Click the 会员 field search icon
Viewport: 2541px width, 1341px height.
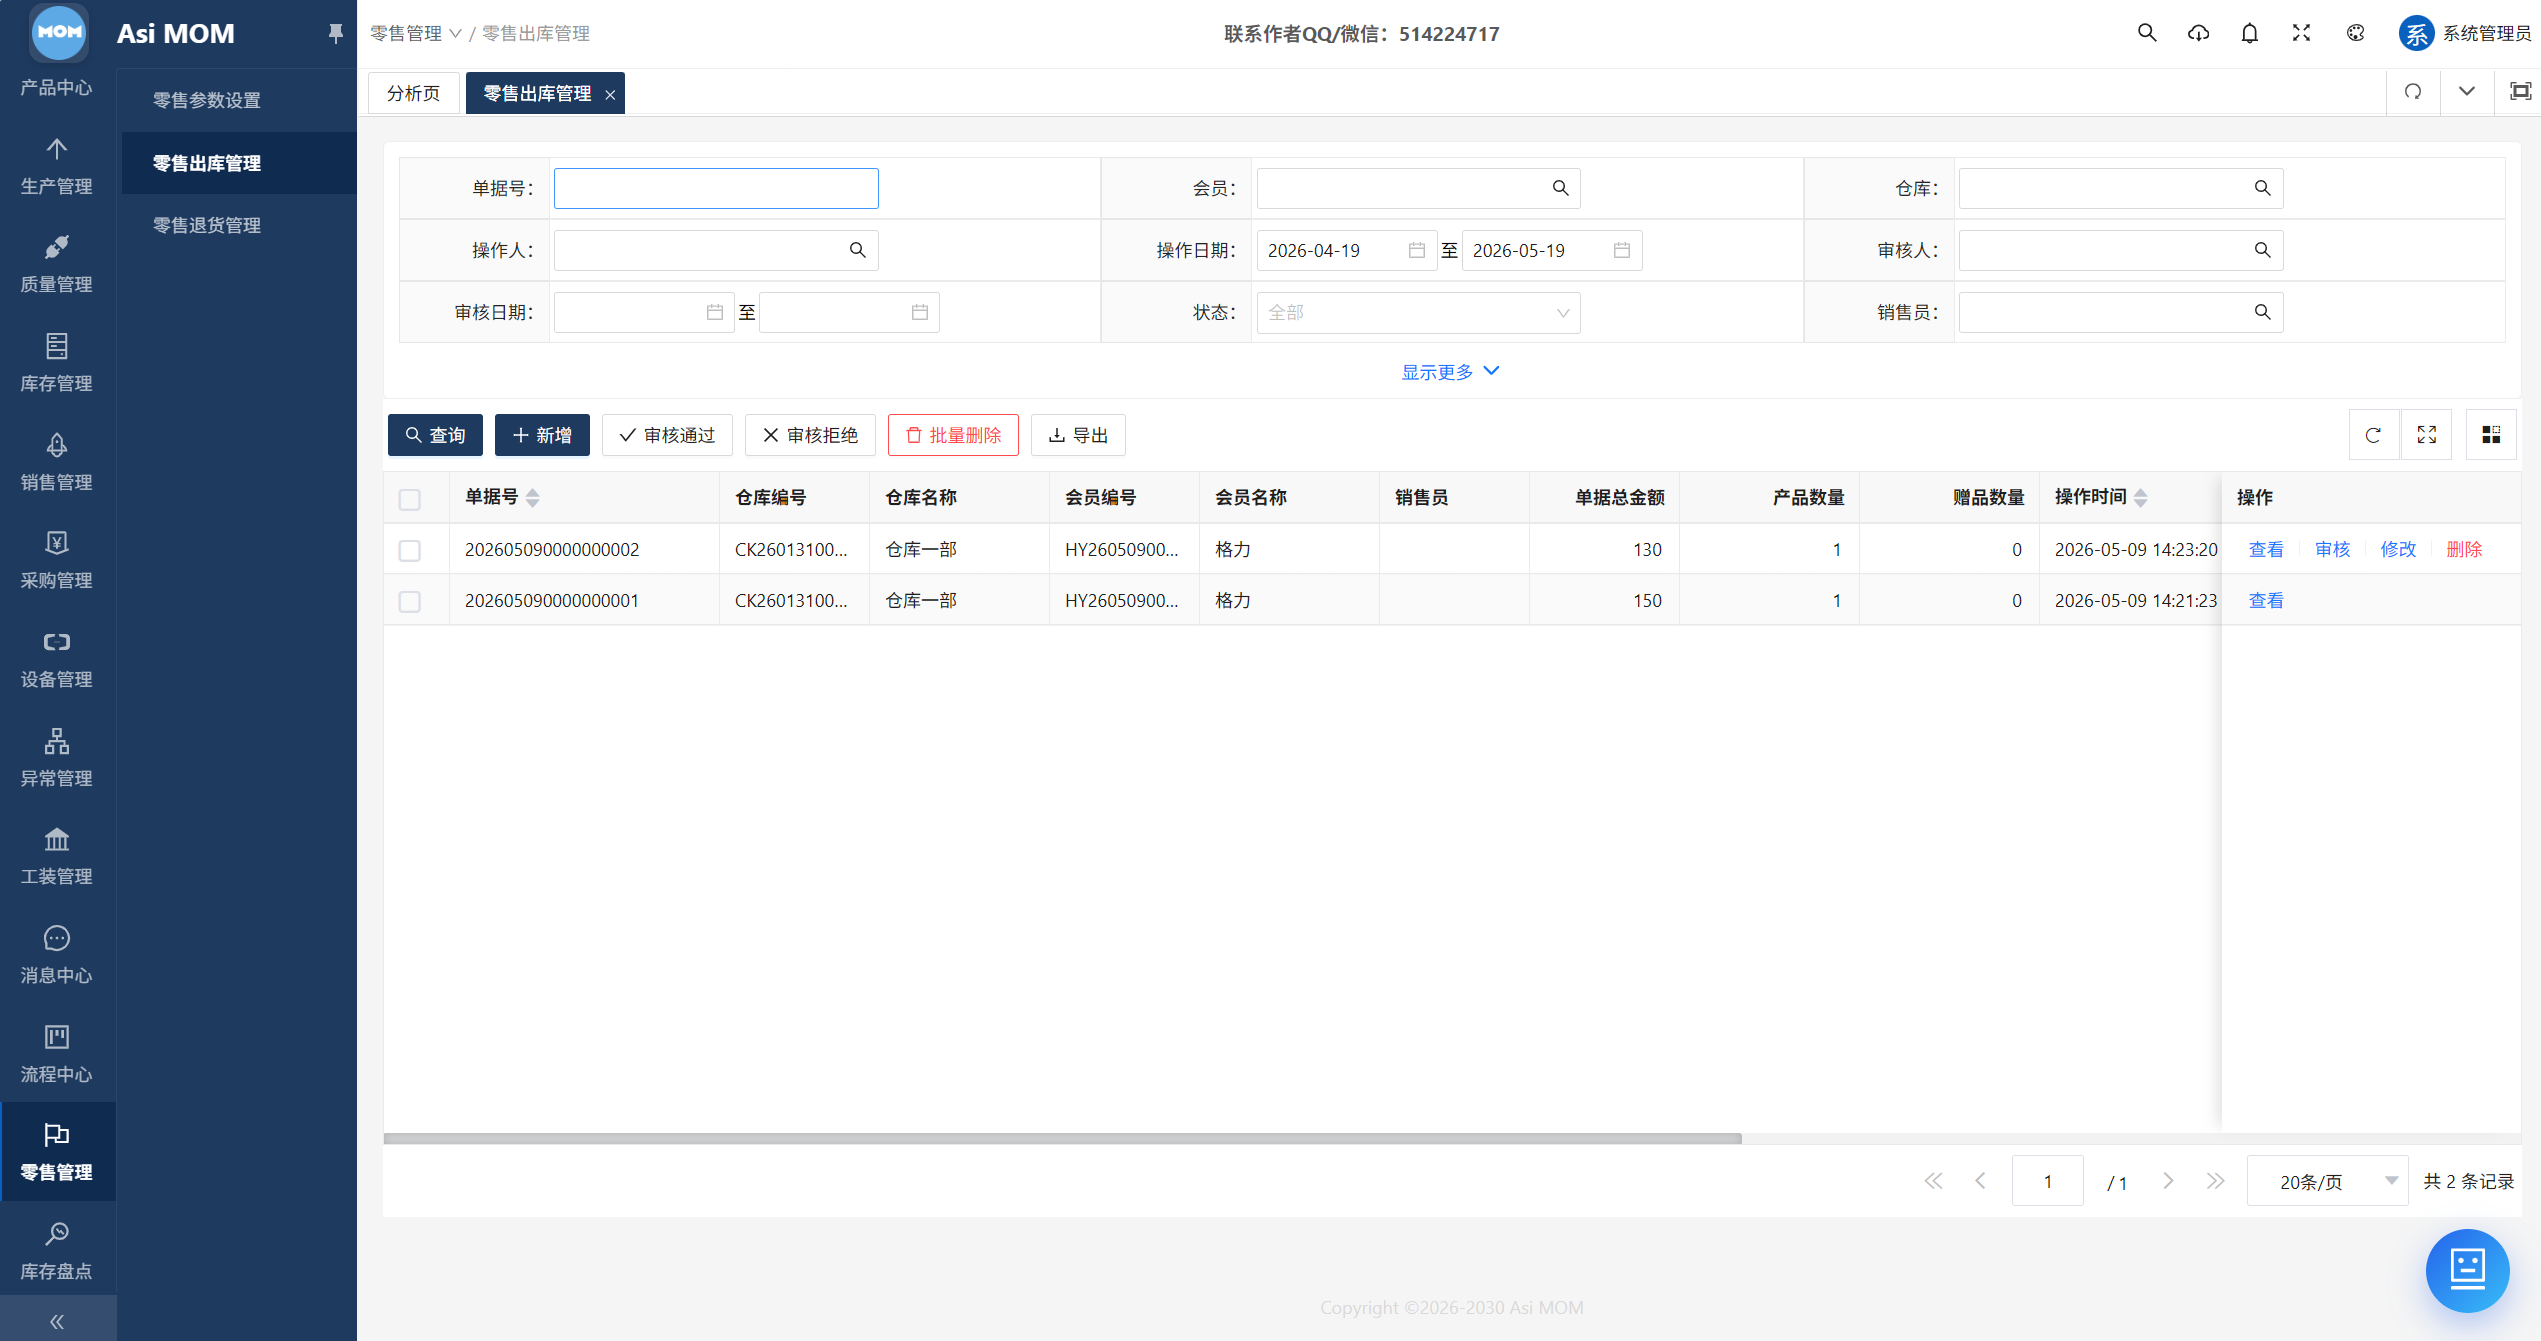pos(1560,188)
